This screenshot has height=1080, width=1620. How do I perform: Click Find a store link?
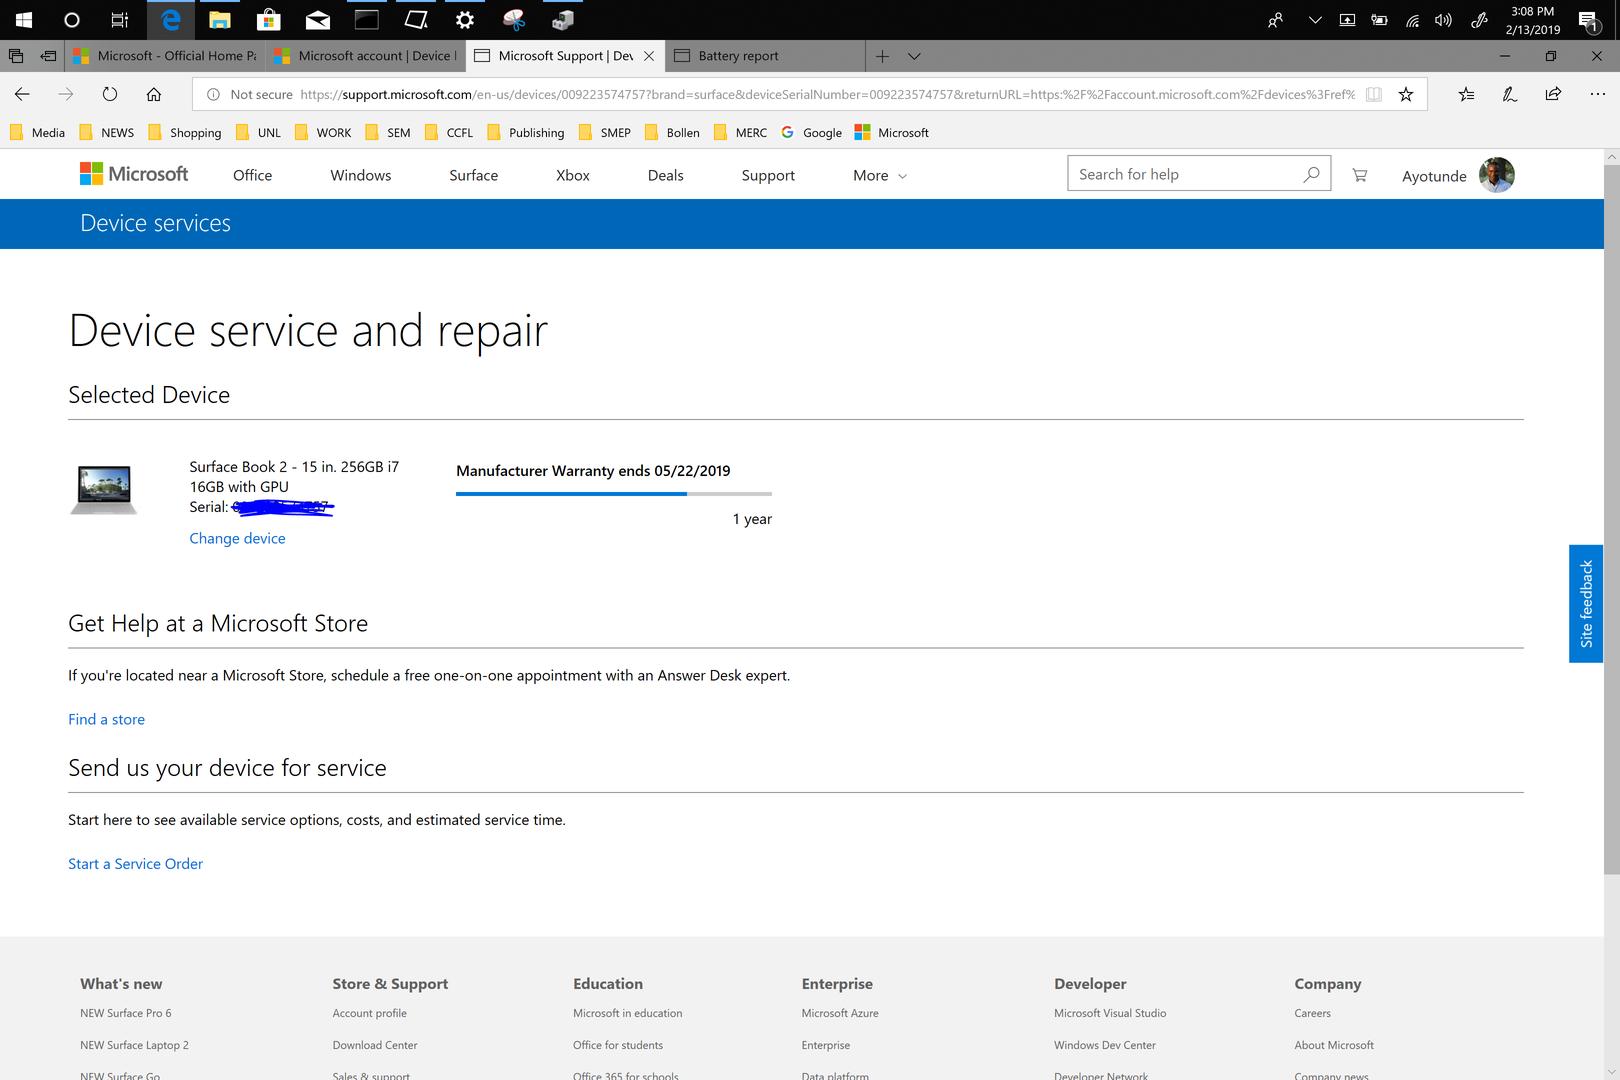[x=106, y=719]
